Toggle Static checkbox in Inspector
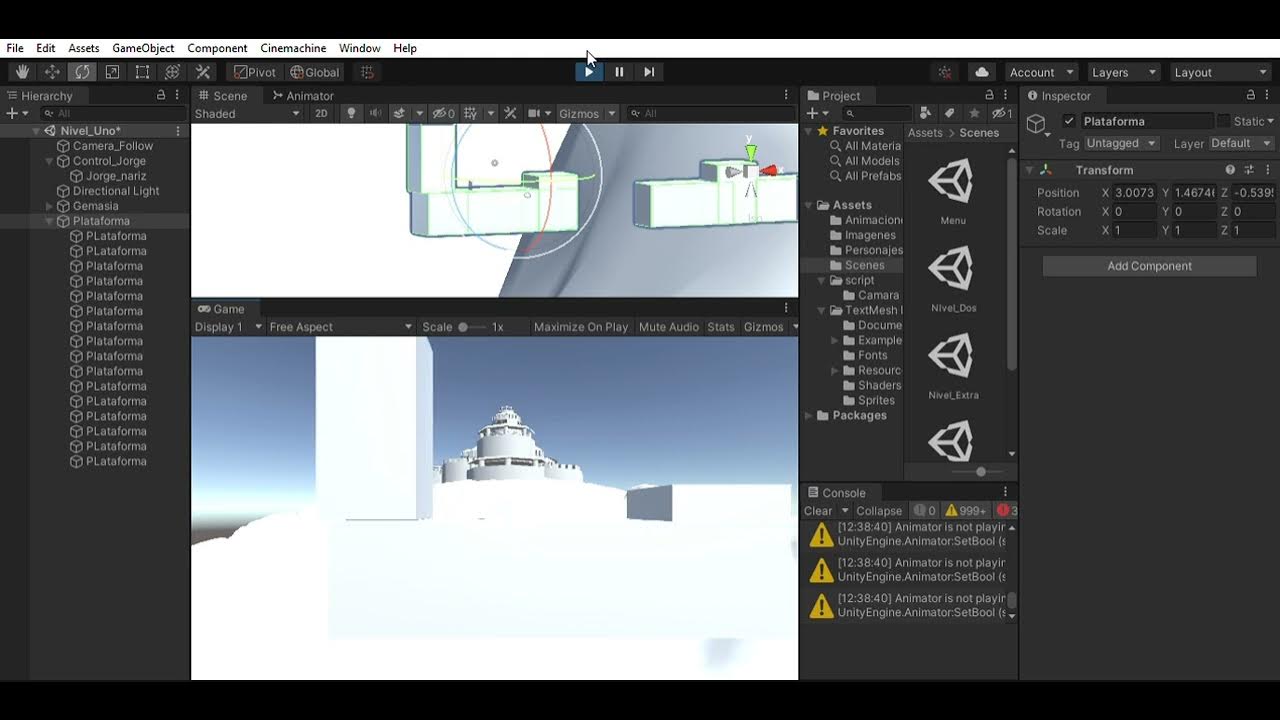Viewport: 1280px width, 720px height. 1223,121
